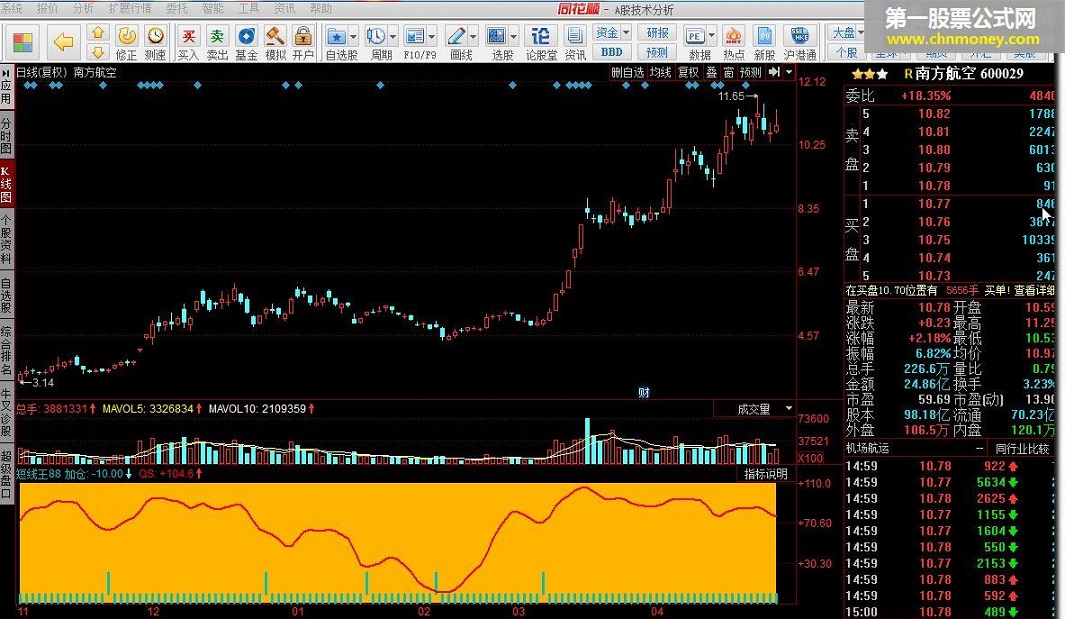1065x619 pixels.
Task: Open the chart toolbar dropdown arrow
Action: pyautogui.click(x=789, y=72)
